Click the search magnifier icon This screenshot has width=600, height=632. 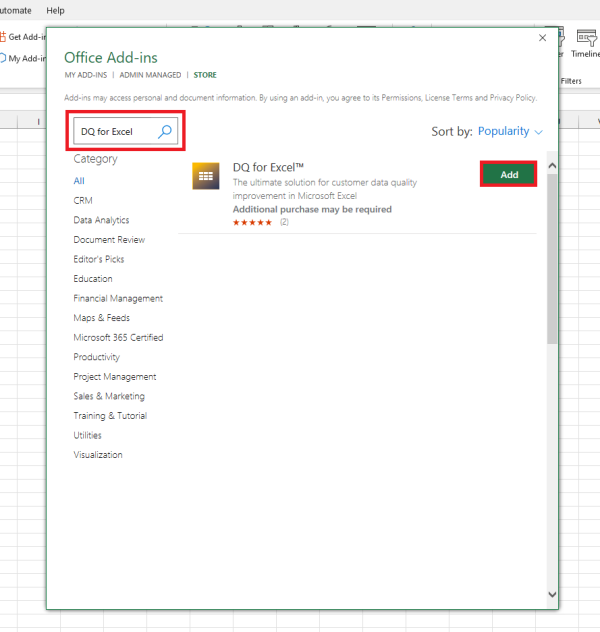(x=164, y=131)
